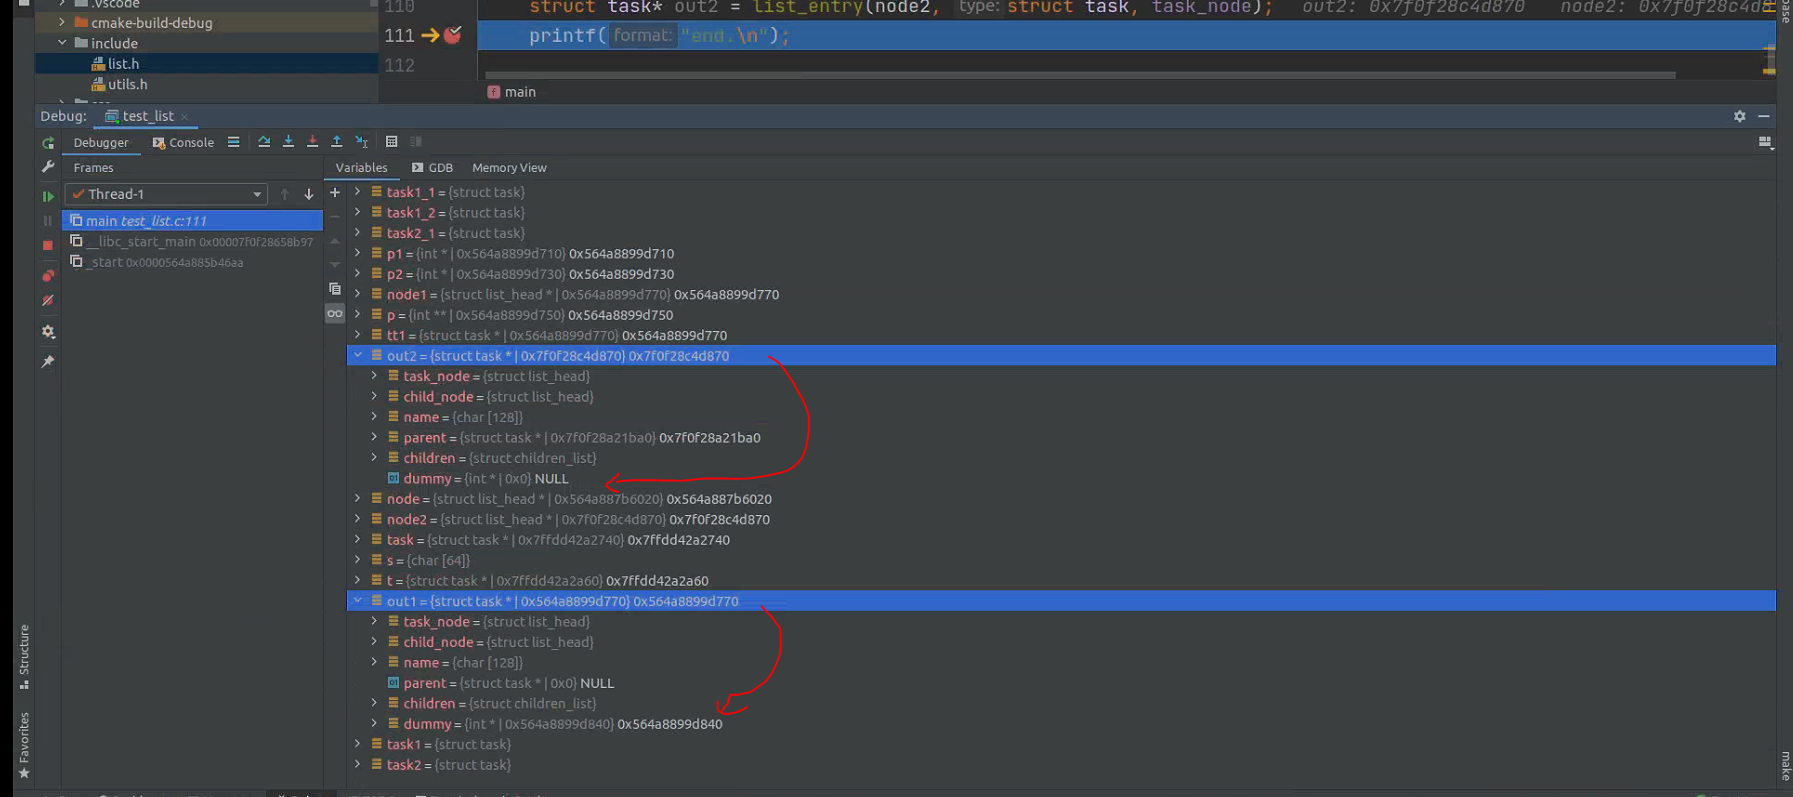Select the _start frame
The width and height of the screenshot is (1793, 797).
point(193,262)
